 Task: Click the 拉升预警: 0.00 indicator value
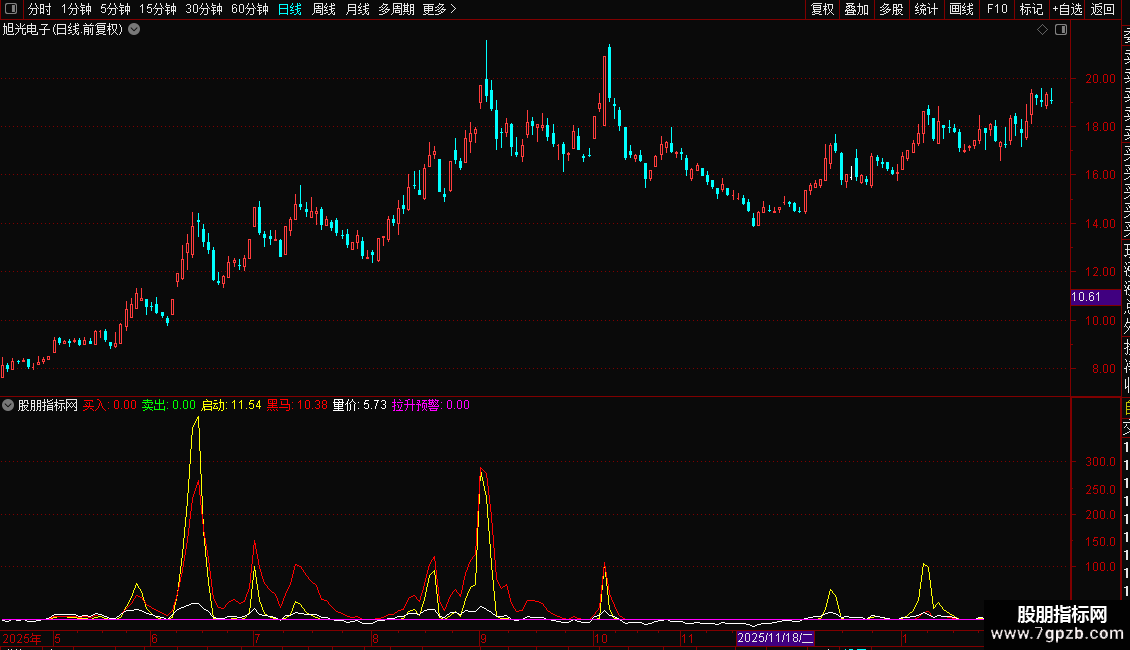click(431, 405)
